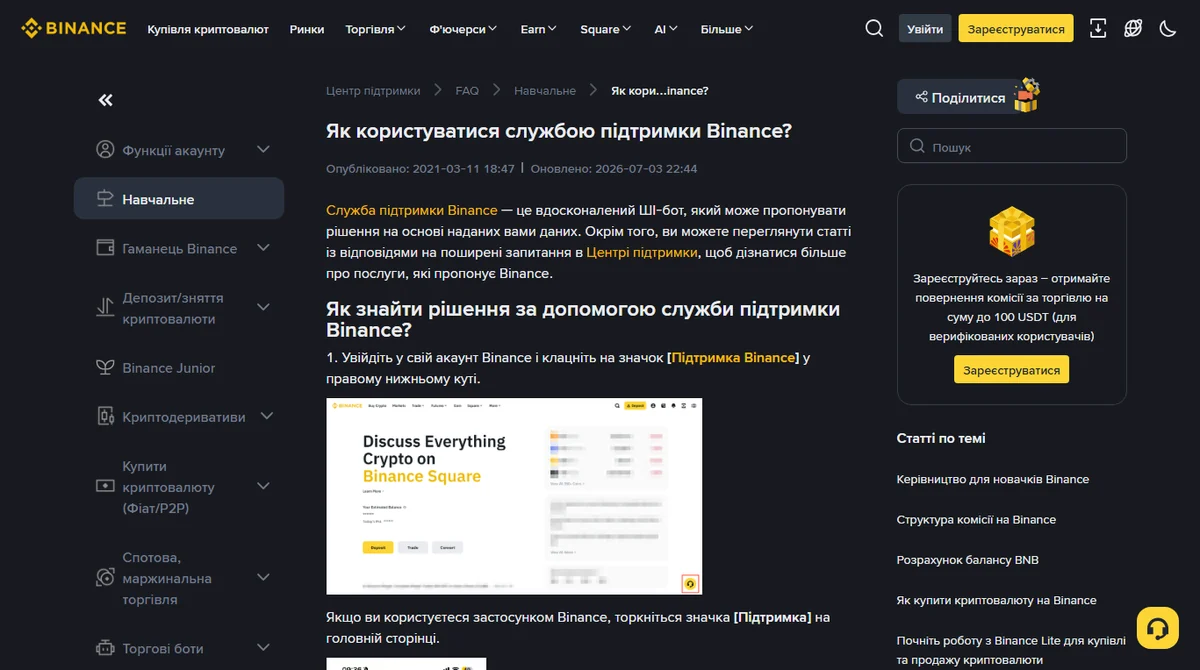Open Центрі підтримки inline link
The width and height of the screenshot is (1200, 670).
tap(642, 252)
